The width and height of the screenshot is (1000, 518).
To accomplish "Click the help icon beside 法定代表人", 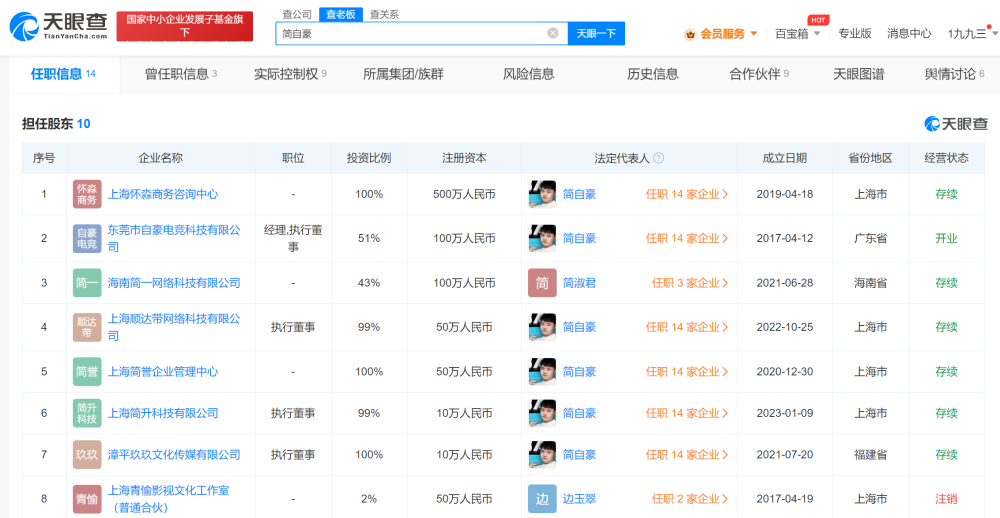I will coord(659,158).
